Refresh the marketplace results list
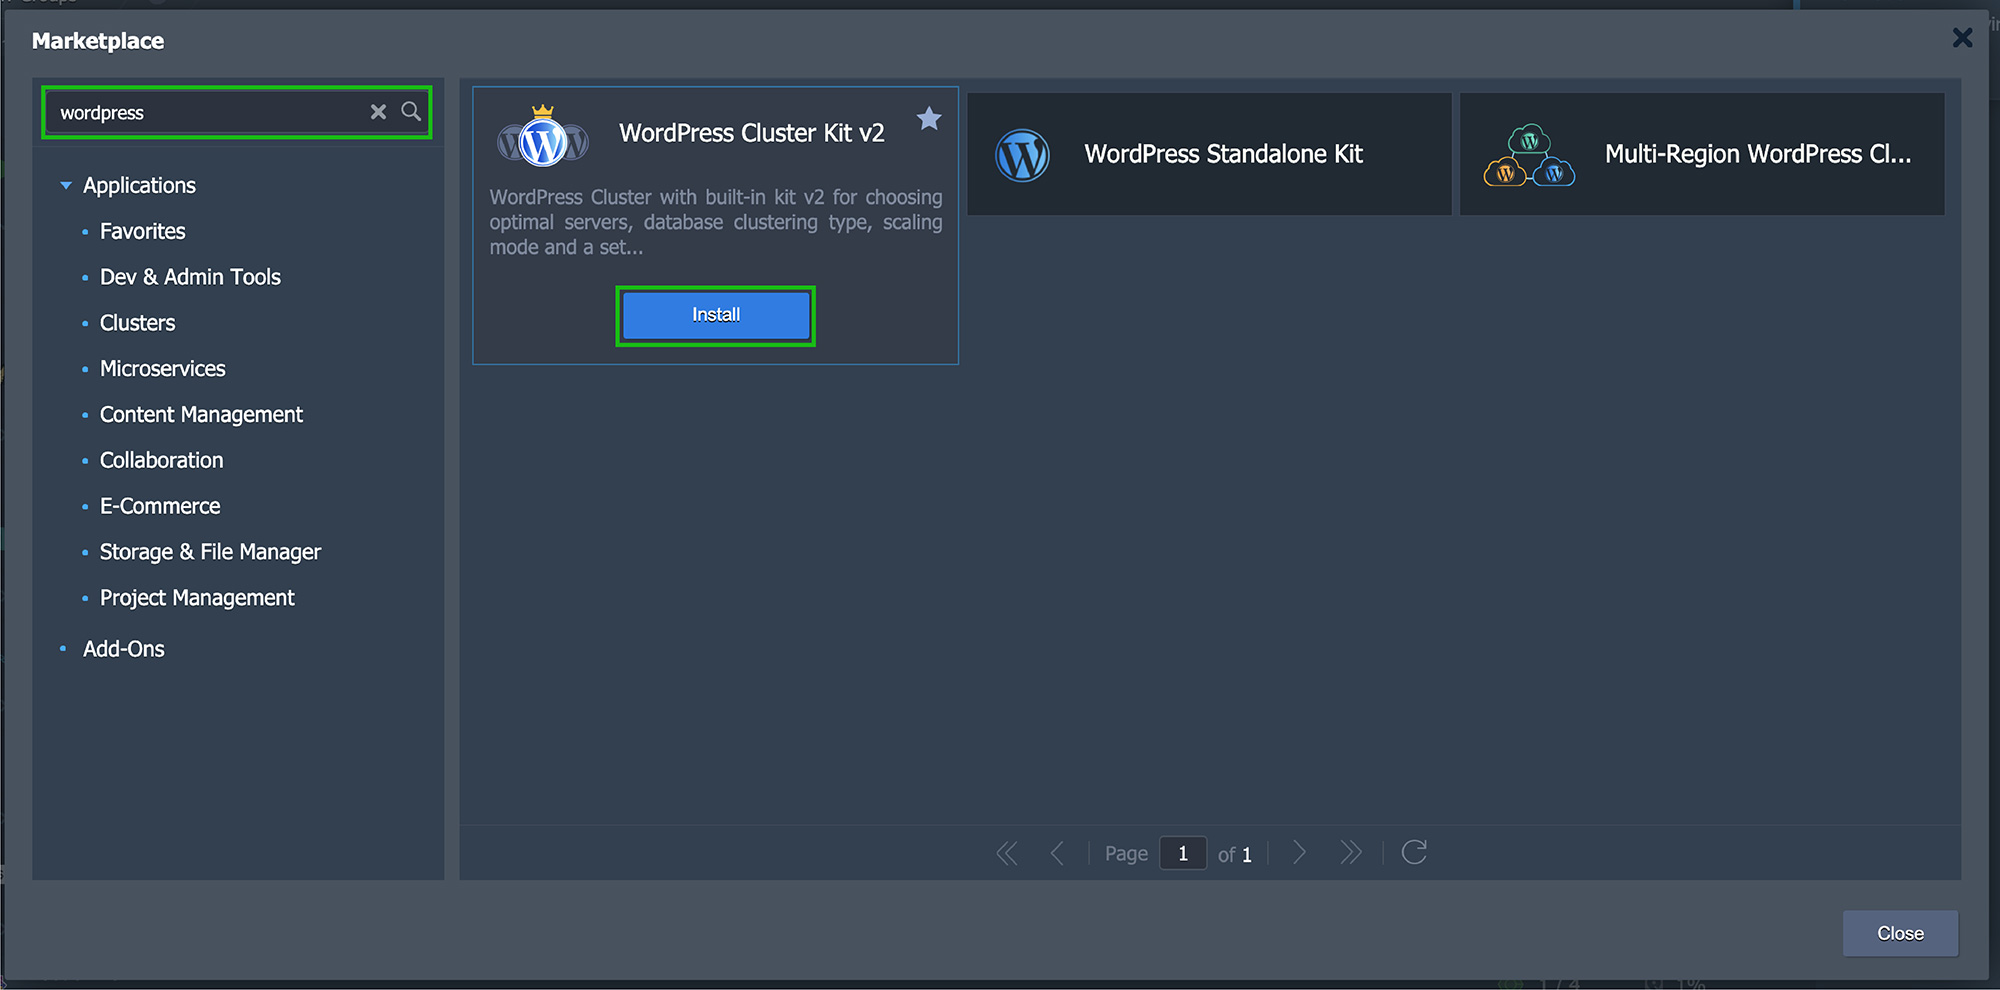Viewport: 2000px width, 990px height. pos(1414,852)
